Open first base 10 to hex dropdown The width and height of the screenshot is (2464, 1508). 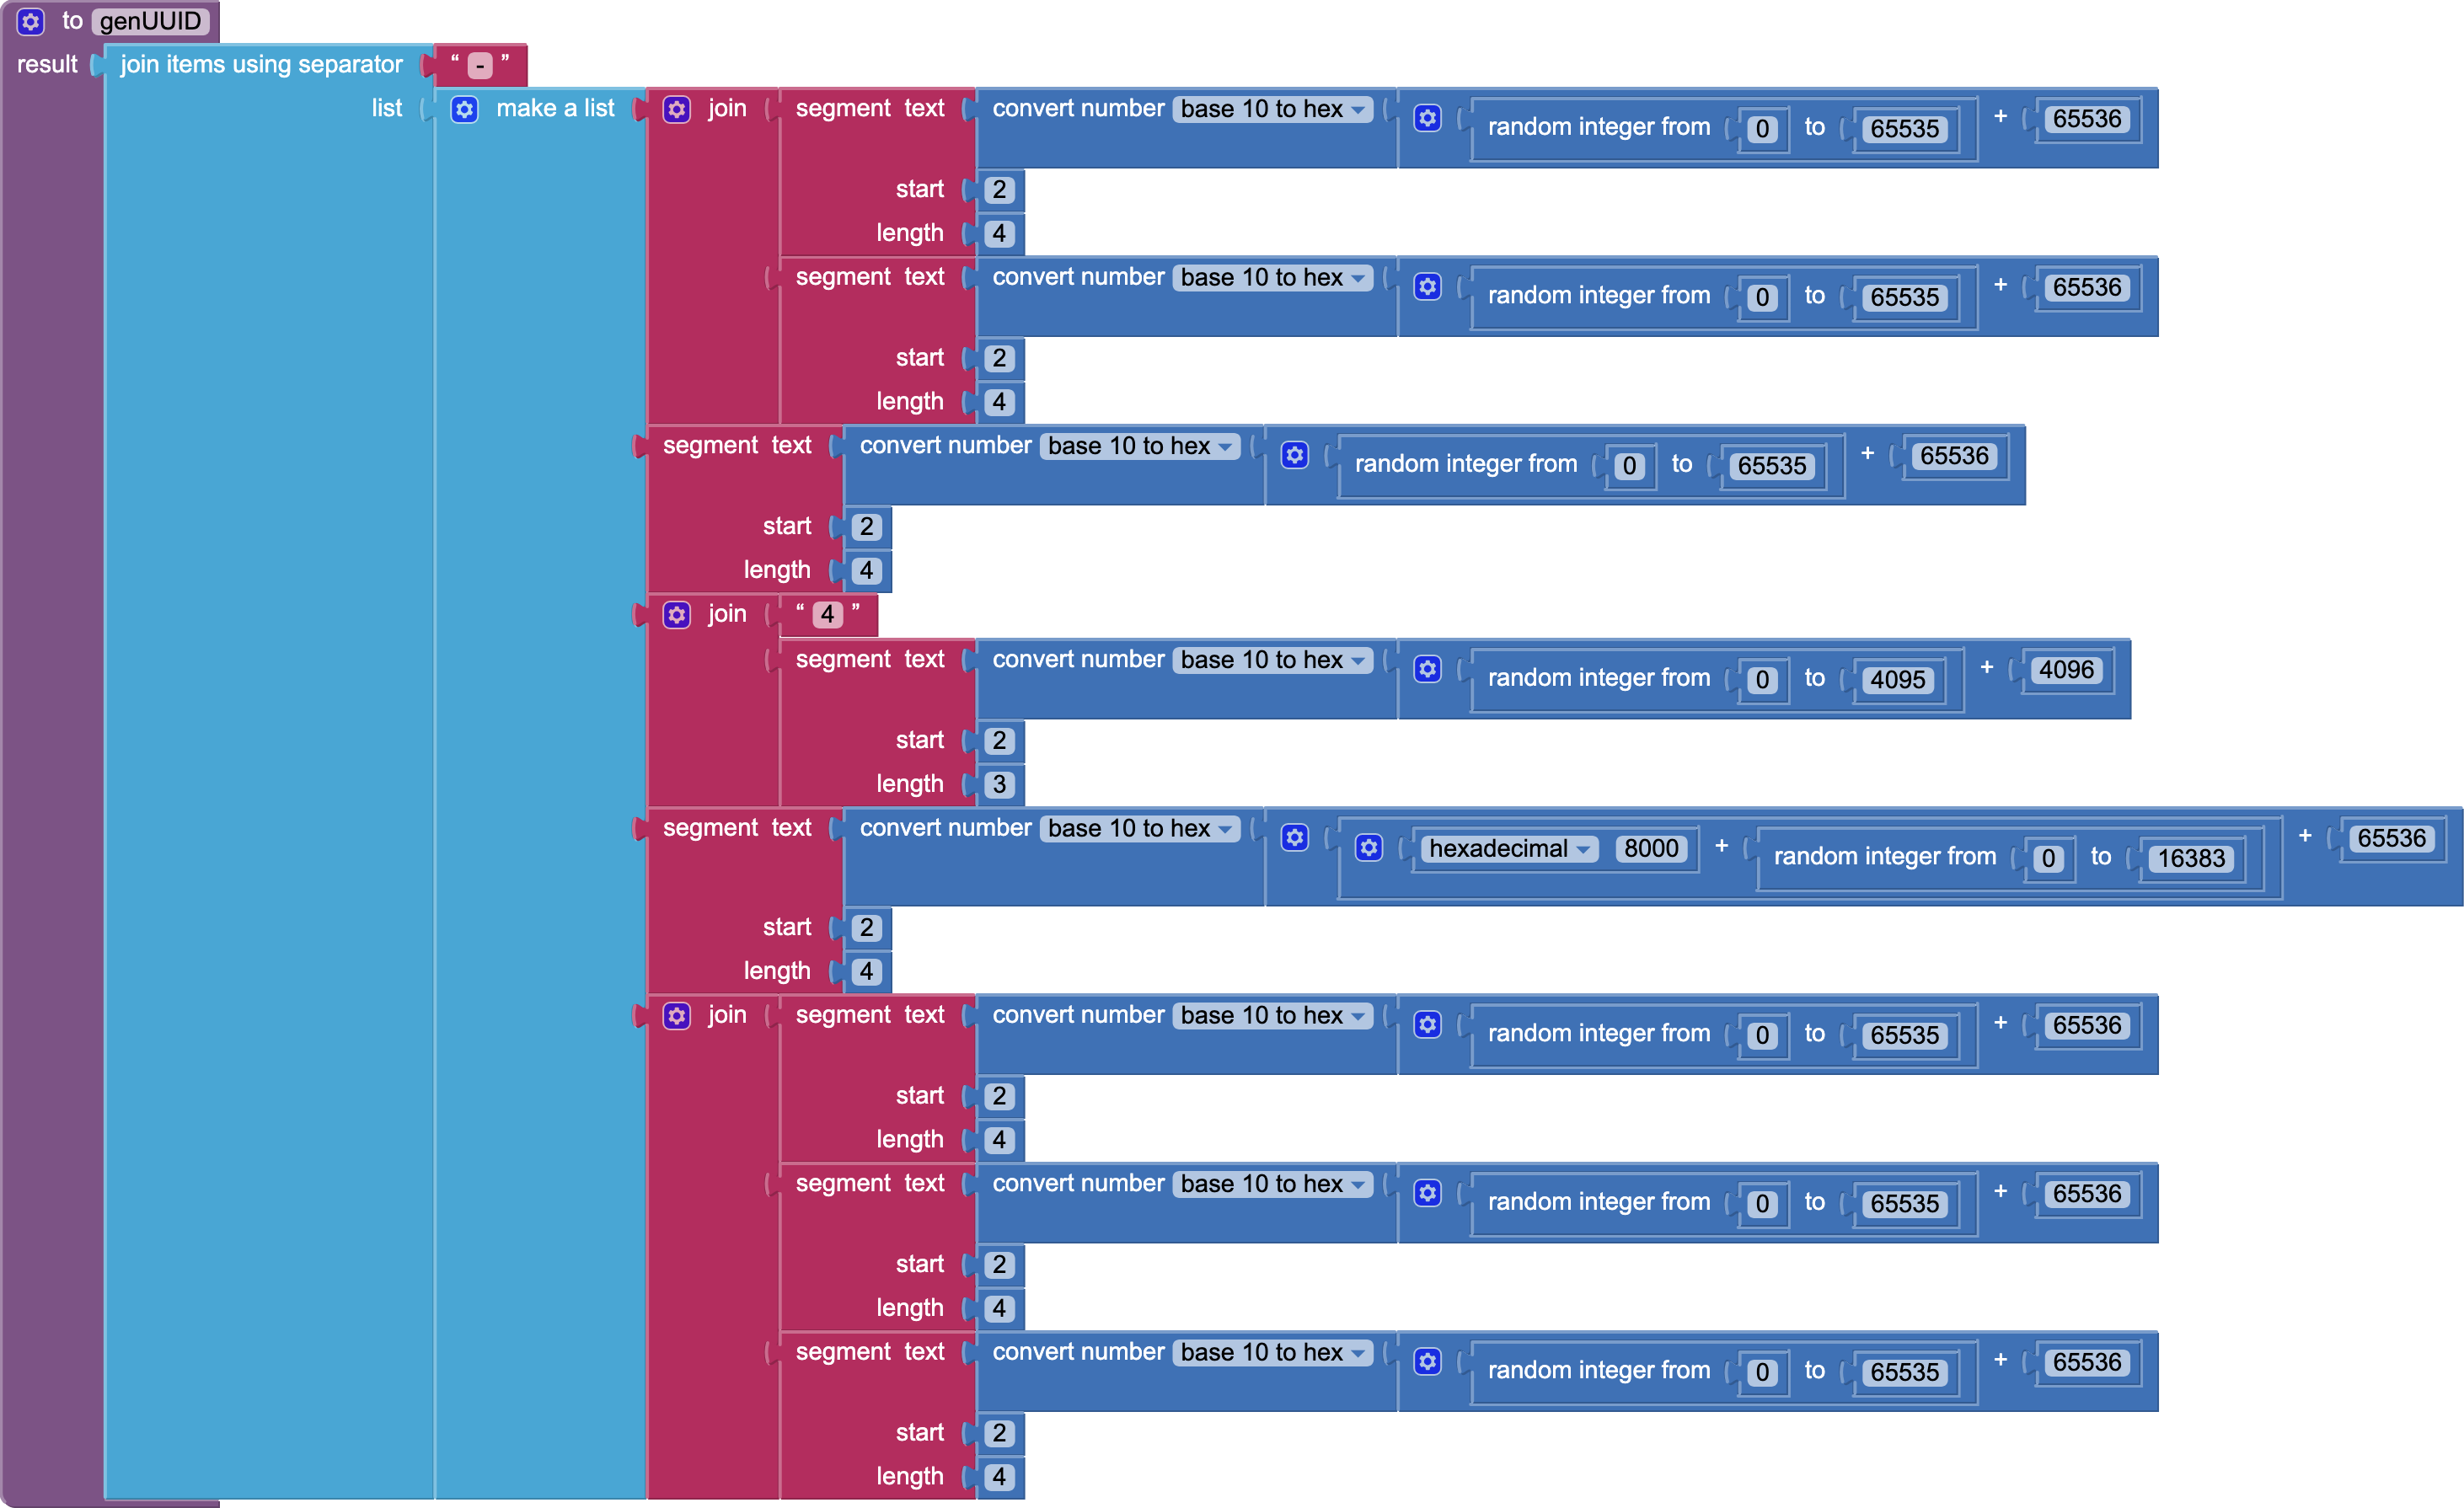pyautogui.click(x=1273, y=109)
